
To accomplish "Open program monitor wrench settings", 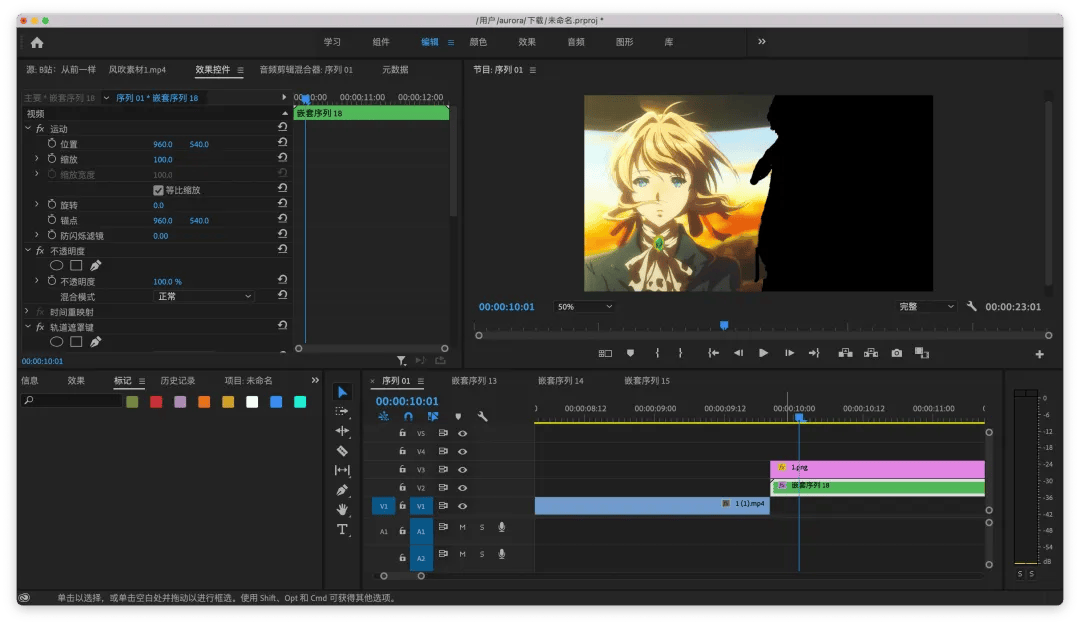I will click(x=972, y=307).
